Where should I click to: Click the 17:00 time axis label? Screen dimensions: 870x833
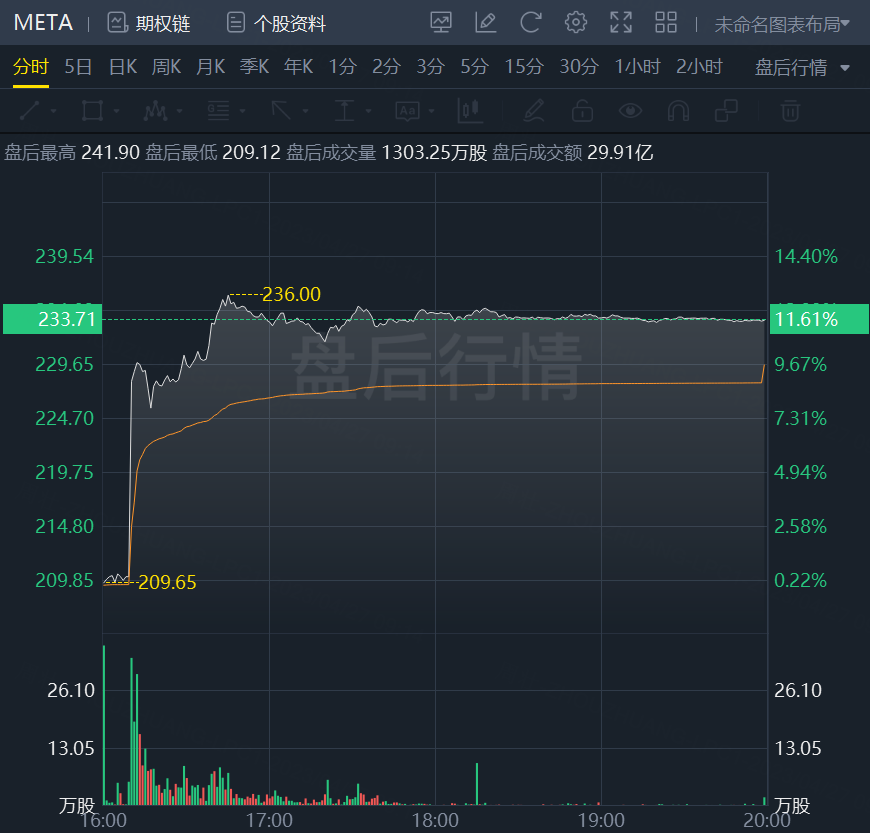tap(269, 820)
